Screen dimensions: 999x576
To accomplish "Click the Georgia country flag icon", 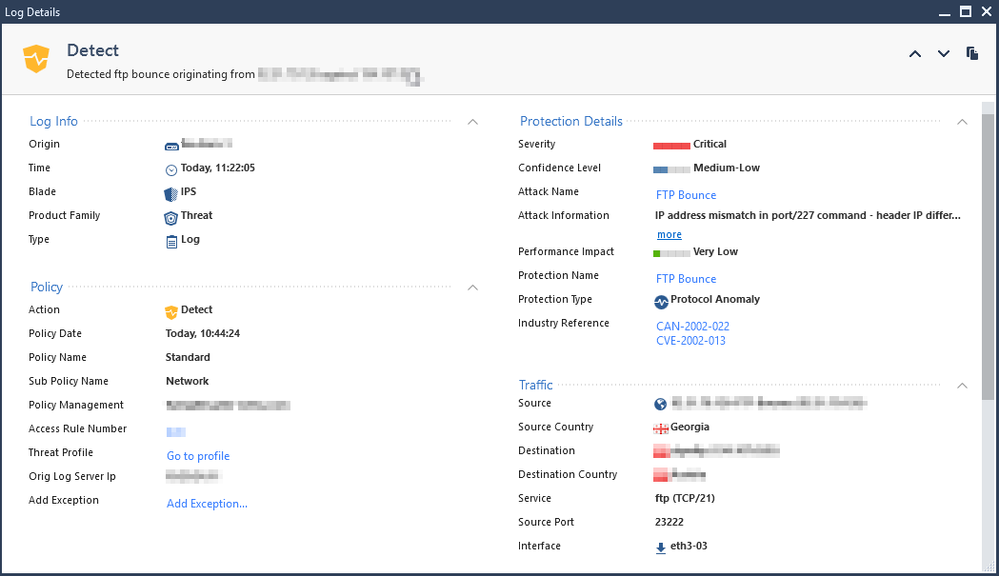I will pos(661,428).
